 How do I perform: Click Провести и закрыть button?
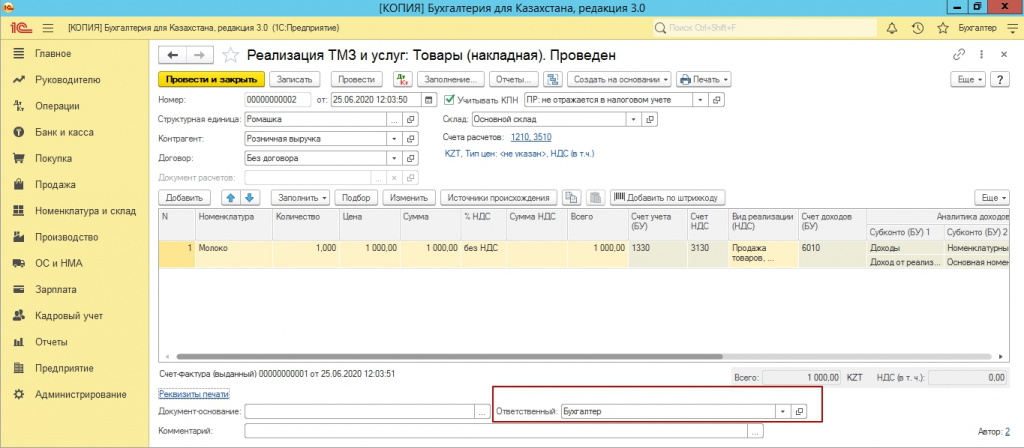pos(212,79)
